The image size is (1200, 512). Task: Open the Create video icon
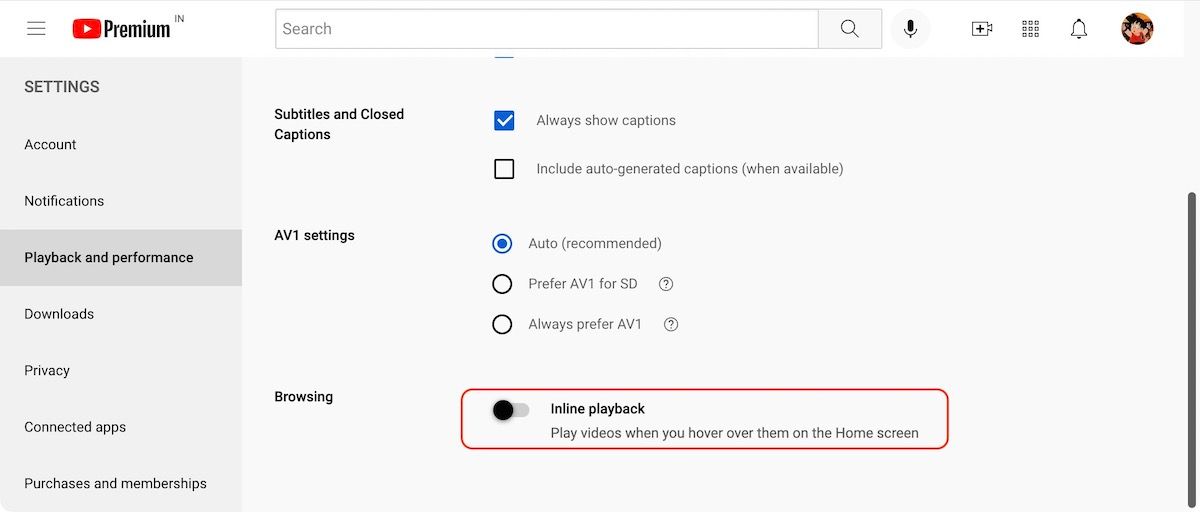pos(981,29)
